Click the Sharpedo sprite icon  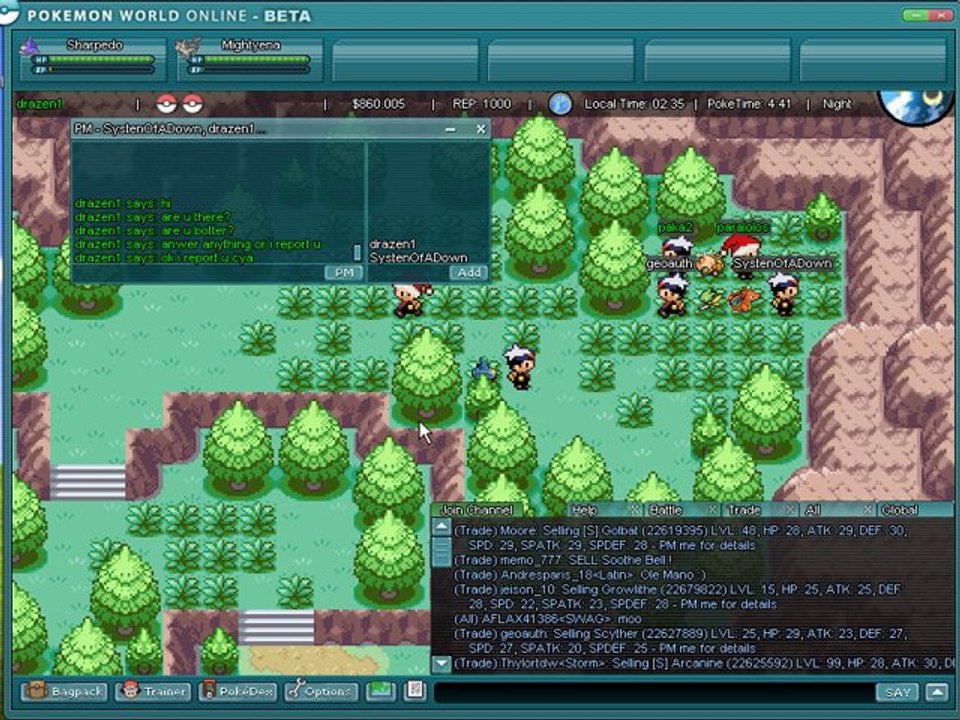(x=29, y=47)
